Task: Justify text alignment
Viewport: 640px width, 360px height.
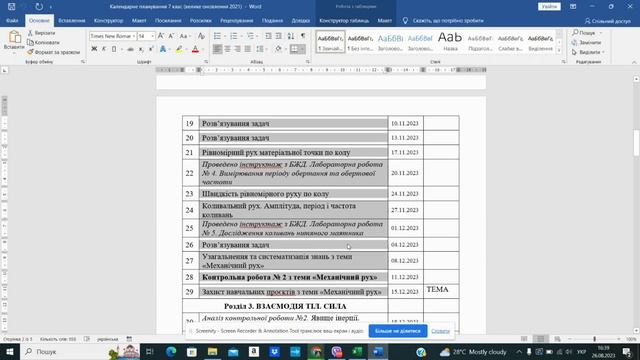Action: pyautogui.click(x=247, y=49)
